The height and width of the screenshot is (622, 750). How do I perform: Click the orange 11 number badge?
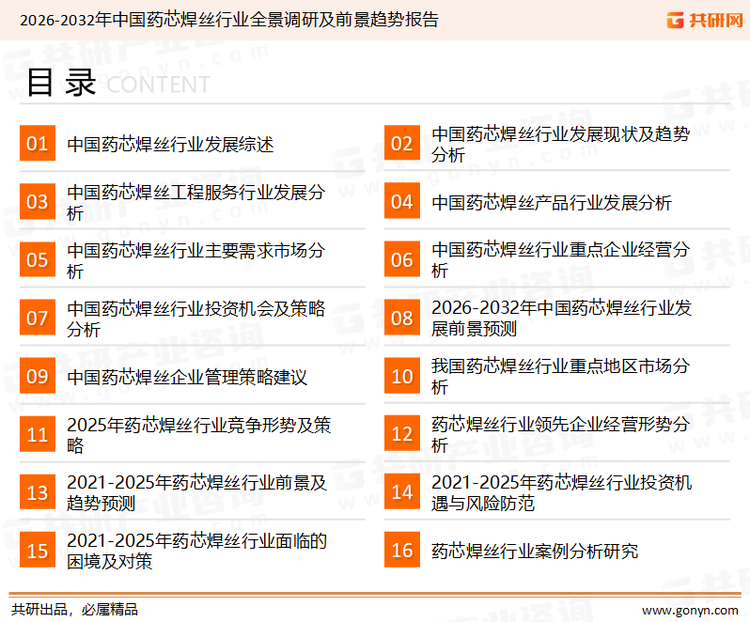[x=37, y=435]
